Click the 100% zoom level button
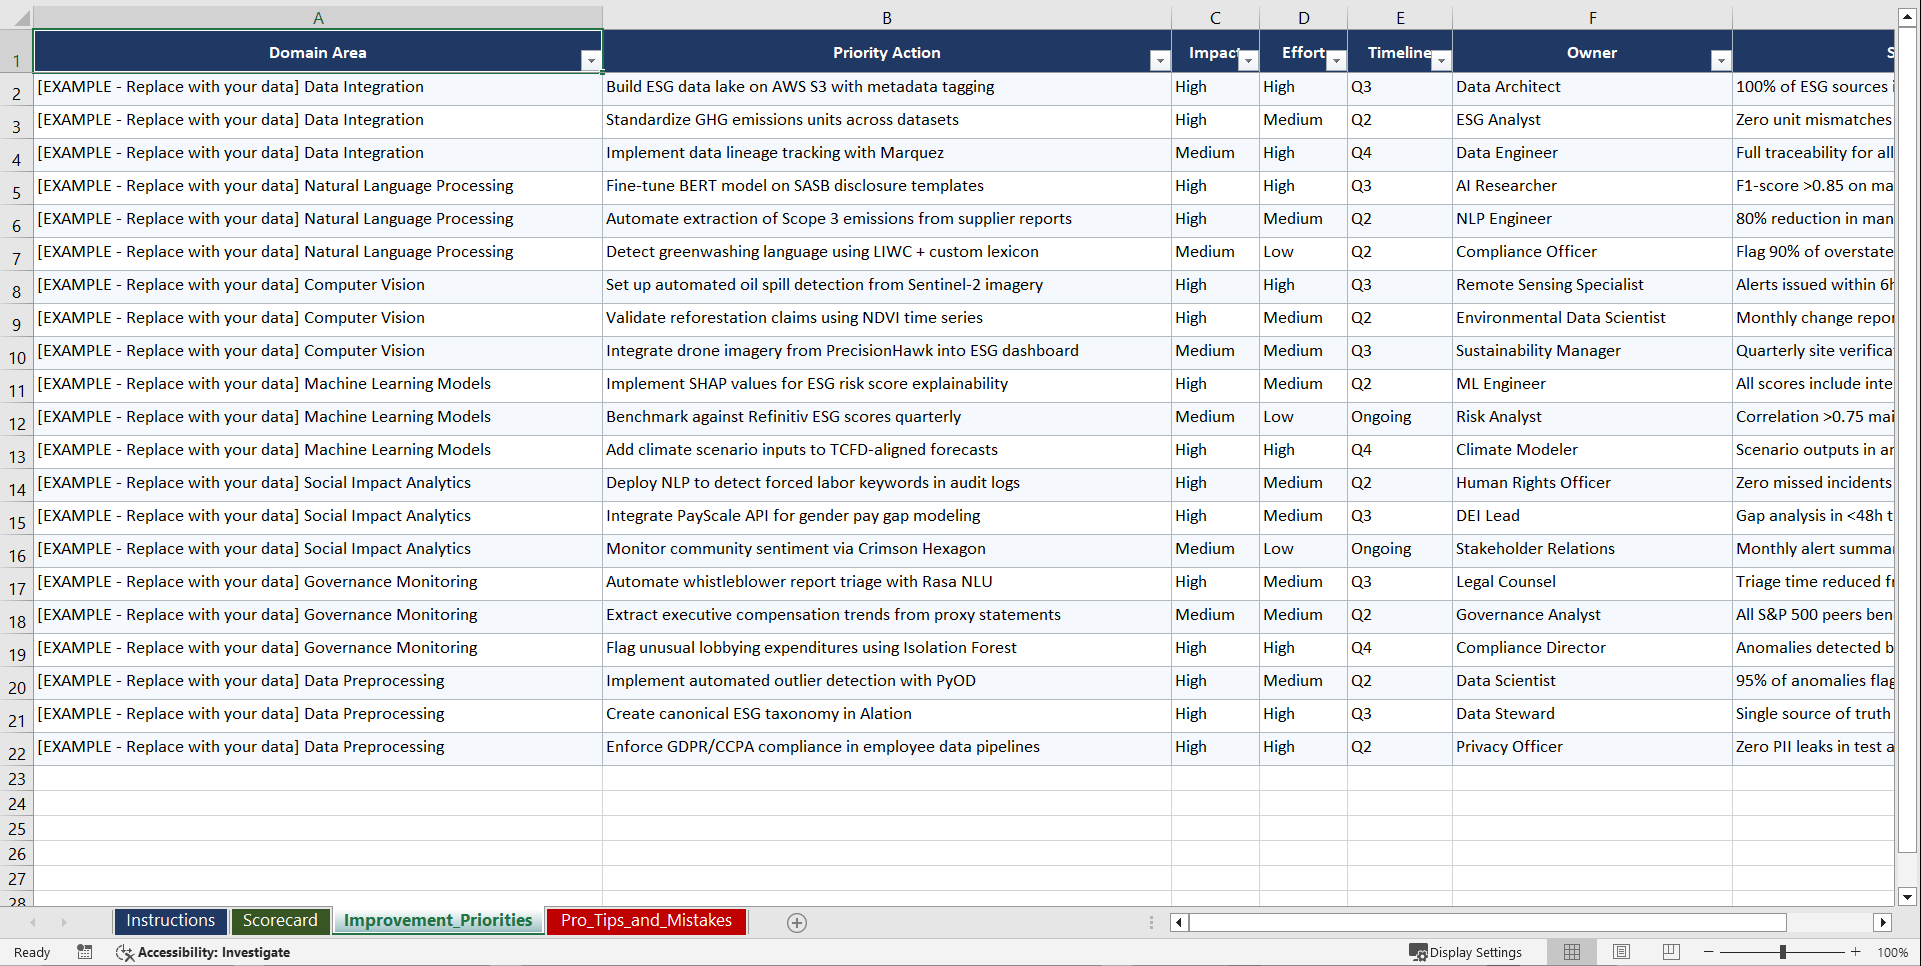This screenshot has height=966, width=1921. 1892,952
